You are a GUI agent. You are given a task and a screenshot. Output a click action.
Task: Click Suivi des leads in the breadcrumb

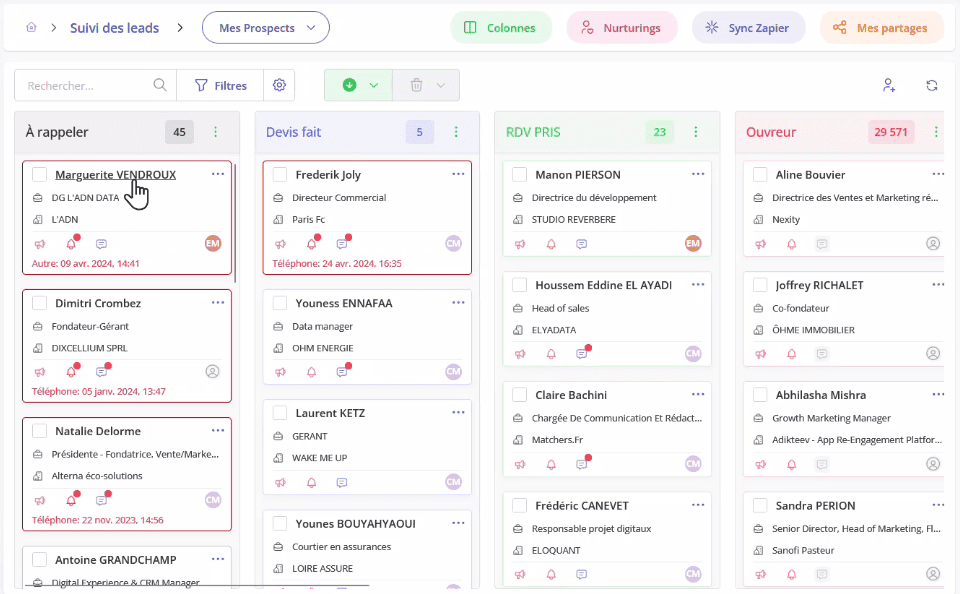(x=117, y=28)
